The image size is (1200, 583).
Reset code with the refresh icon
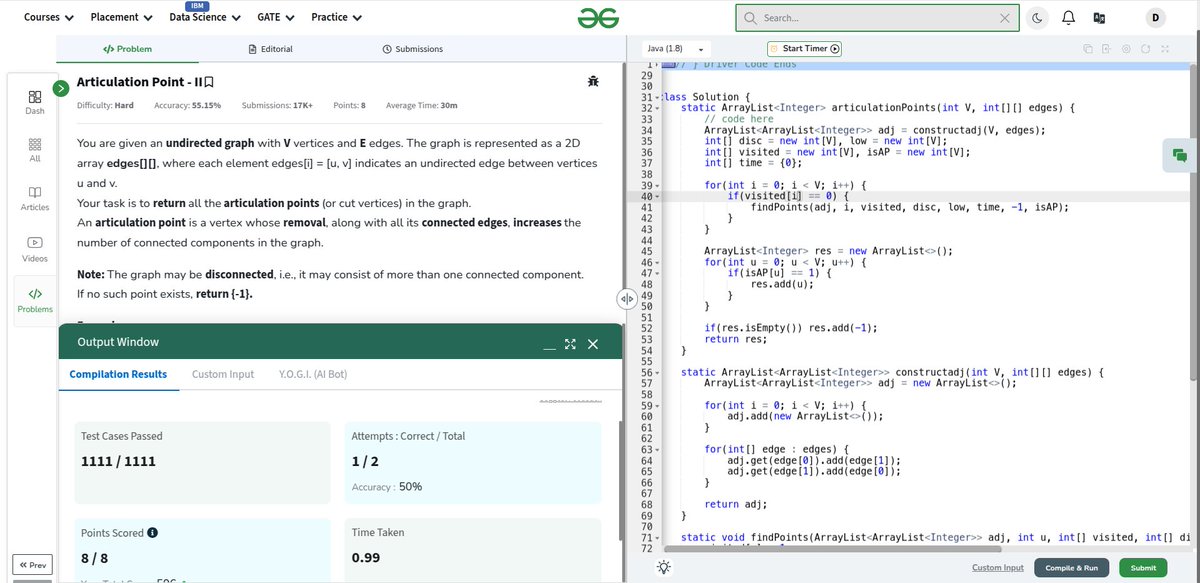(1145, 48)
